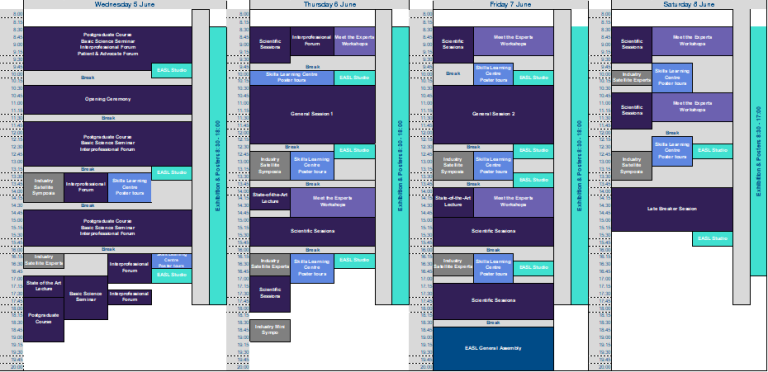Select Saturday's last EASL Studio block

coord(713,238)
